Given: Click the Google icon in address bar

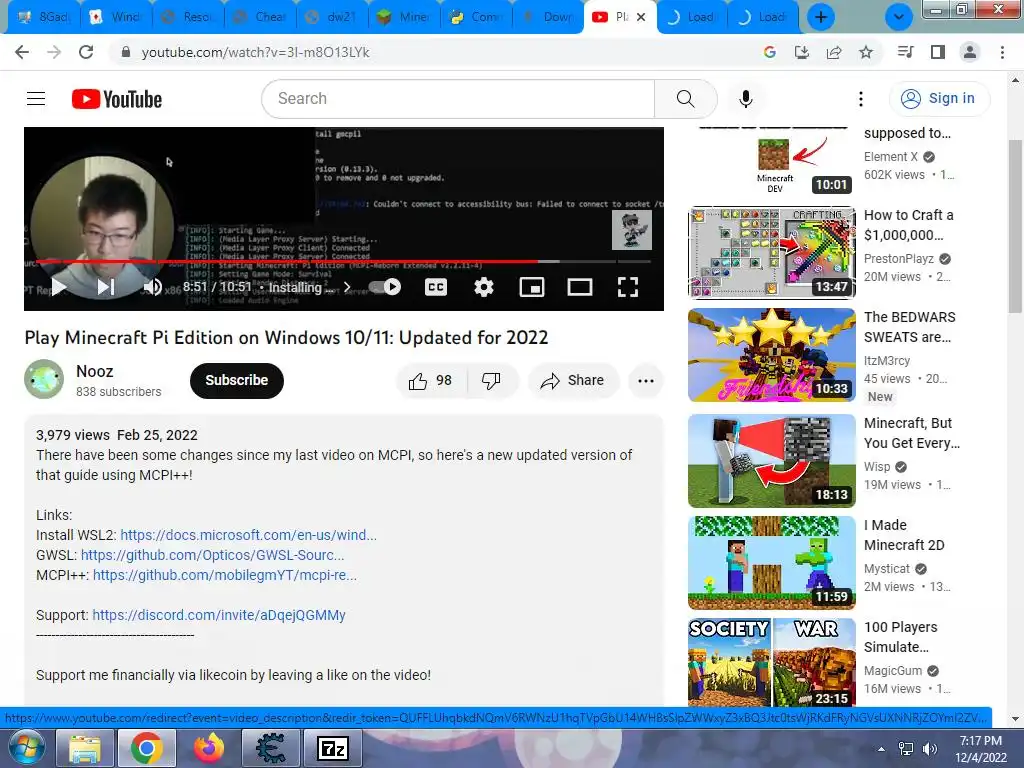Looking at the screenshot, I should pos(769,52).
